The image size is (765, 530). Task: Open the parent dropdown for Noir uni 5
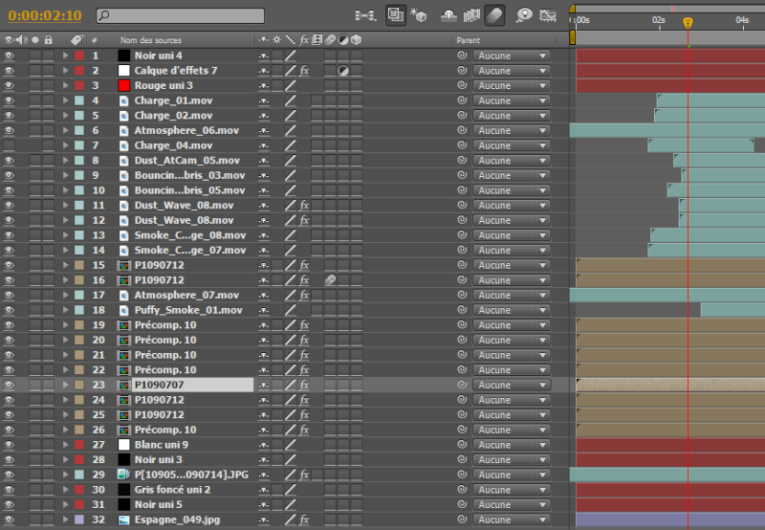(x=511, y=505)
